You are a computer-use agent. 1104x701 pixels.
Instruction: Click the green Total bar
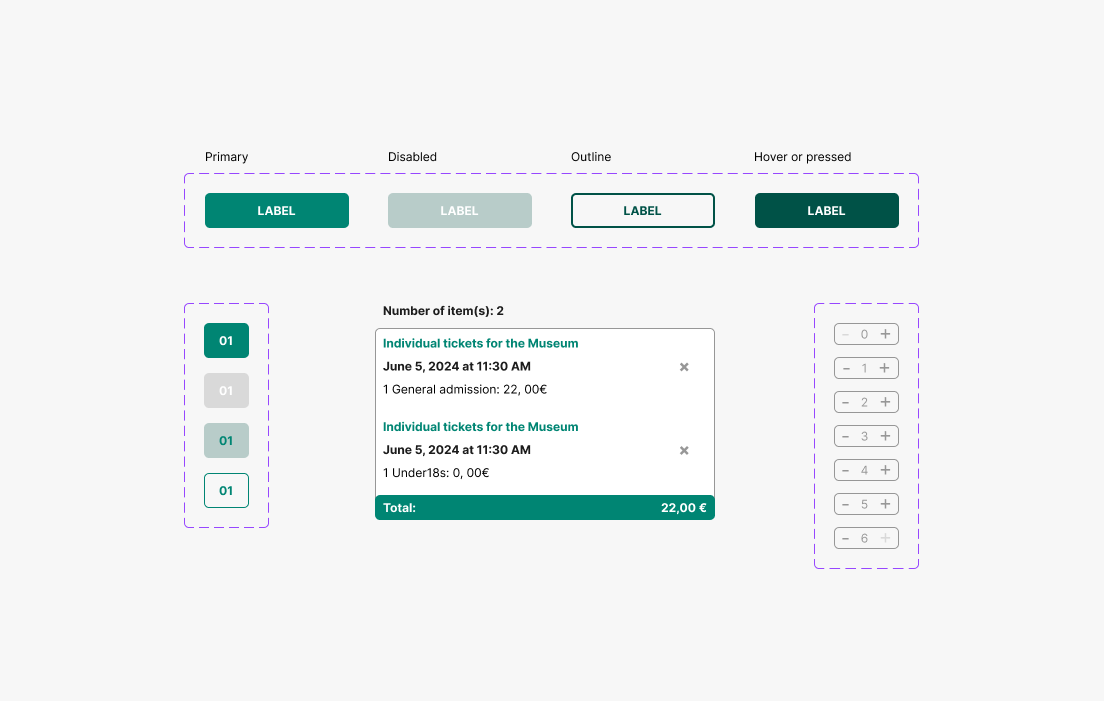point(545,508)
